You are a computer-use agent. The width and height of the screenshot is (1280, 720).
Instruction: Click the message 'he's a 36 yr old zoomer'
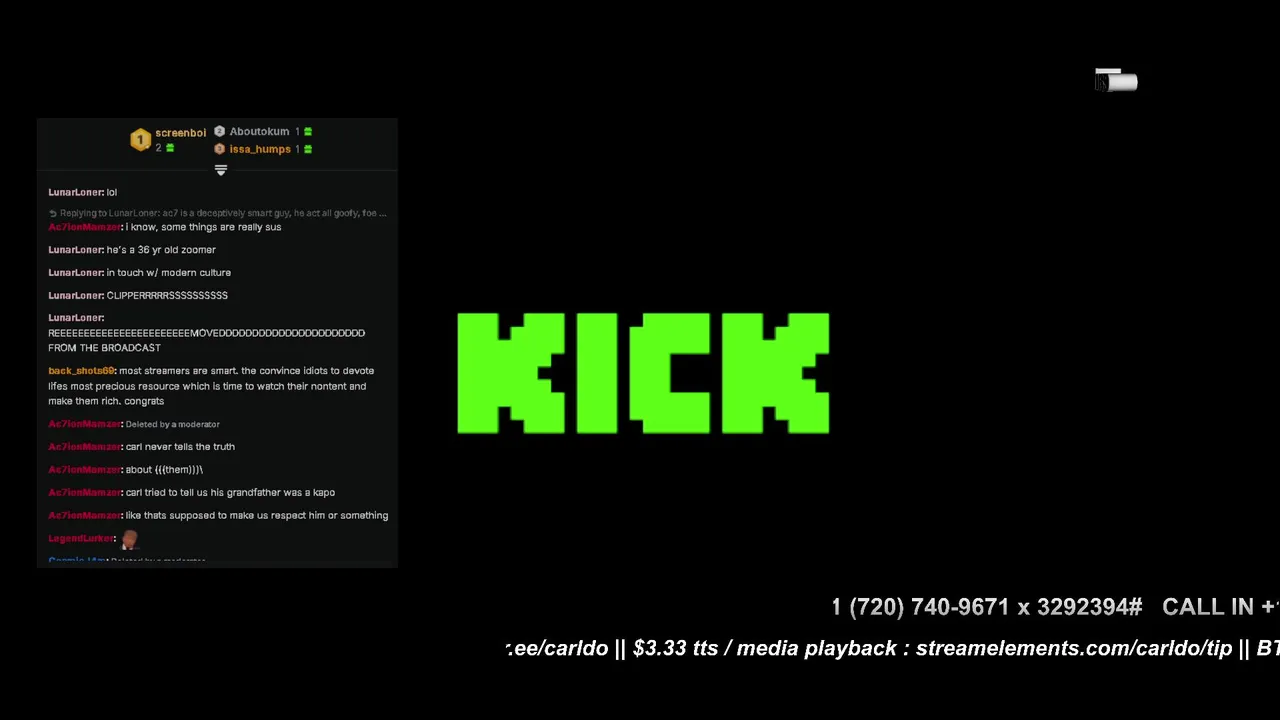point(161,250)
